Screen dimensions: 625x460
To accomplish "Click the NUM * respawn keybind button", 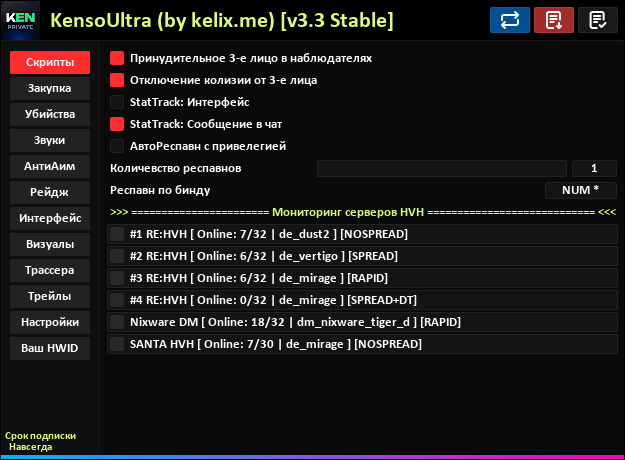I will click(581, 190).
